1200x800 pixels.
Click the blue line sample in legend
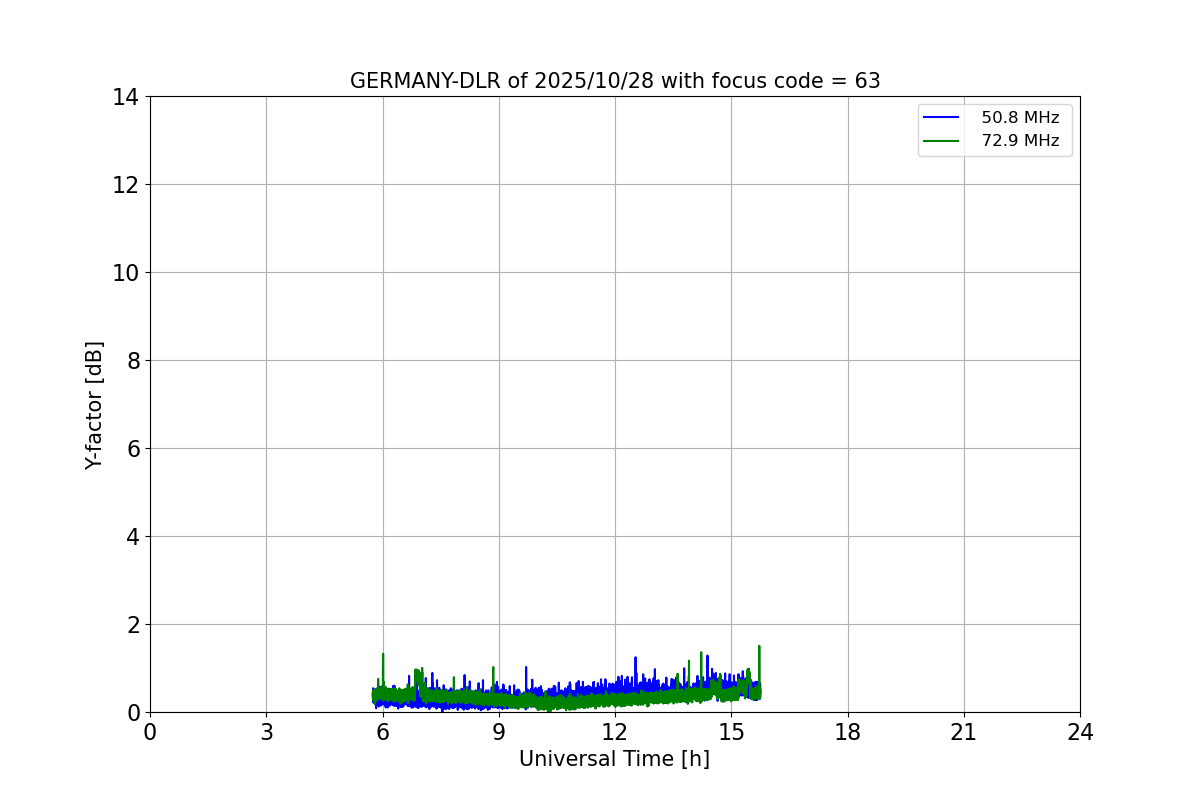(942, 118)
